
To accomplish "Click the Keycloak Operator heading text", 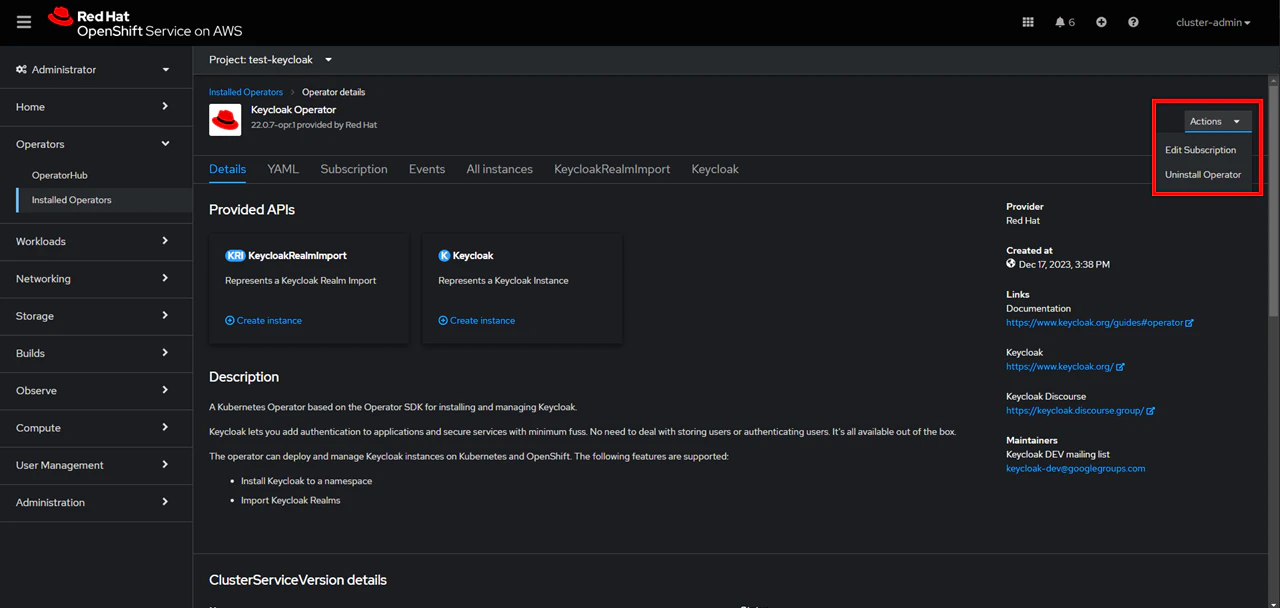I will point(294,110).
